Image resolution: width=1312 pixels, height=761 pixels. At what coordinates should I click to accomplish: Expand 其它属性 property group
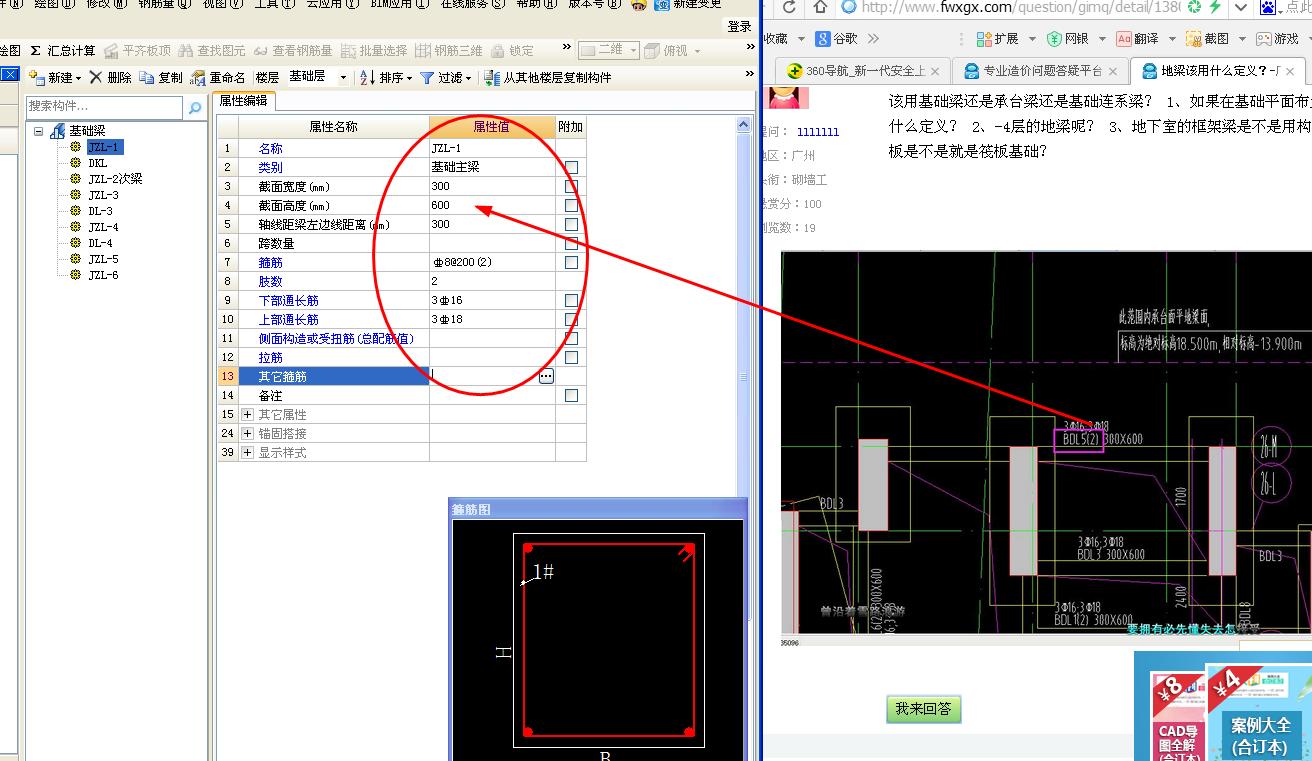point(247,414)
